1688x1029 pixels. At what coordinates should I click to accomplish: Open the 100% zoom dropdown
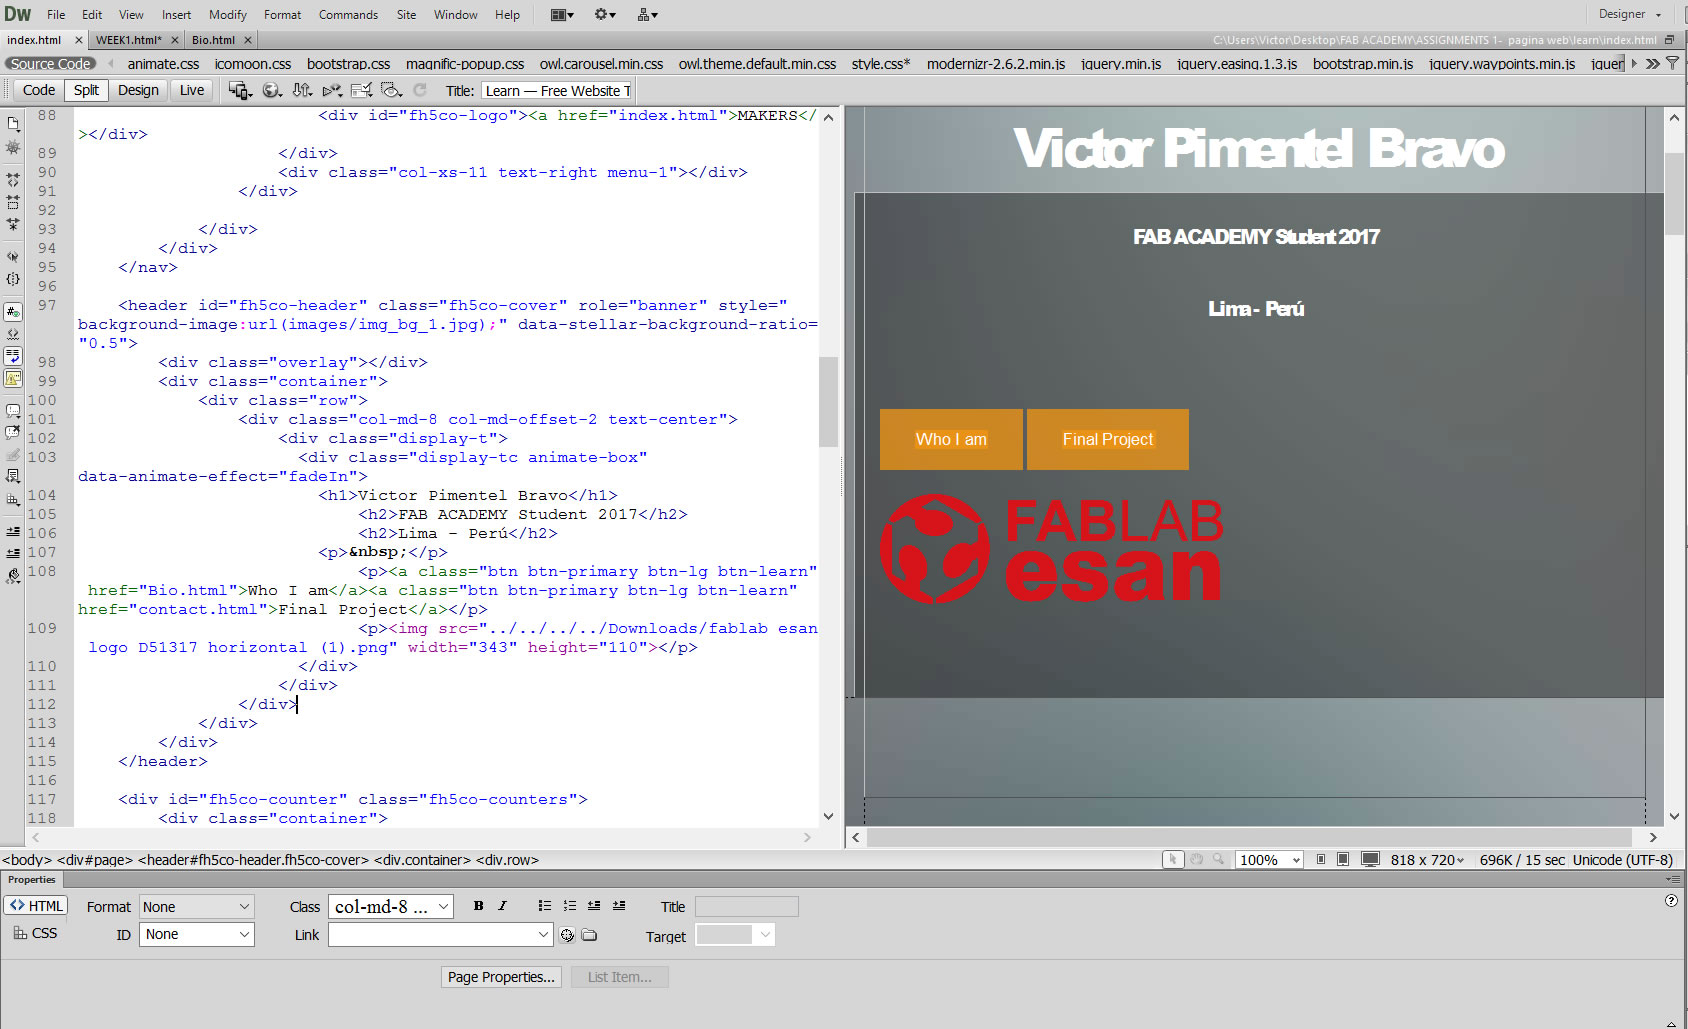coord(1269,860)
